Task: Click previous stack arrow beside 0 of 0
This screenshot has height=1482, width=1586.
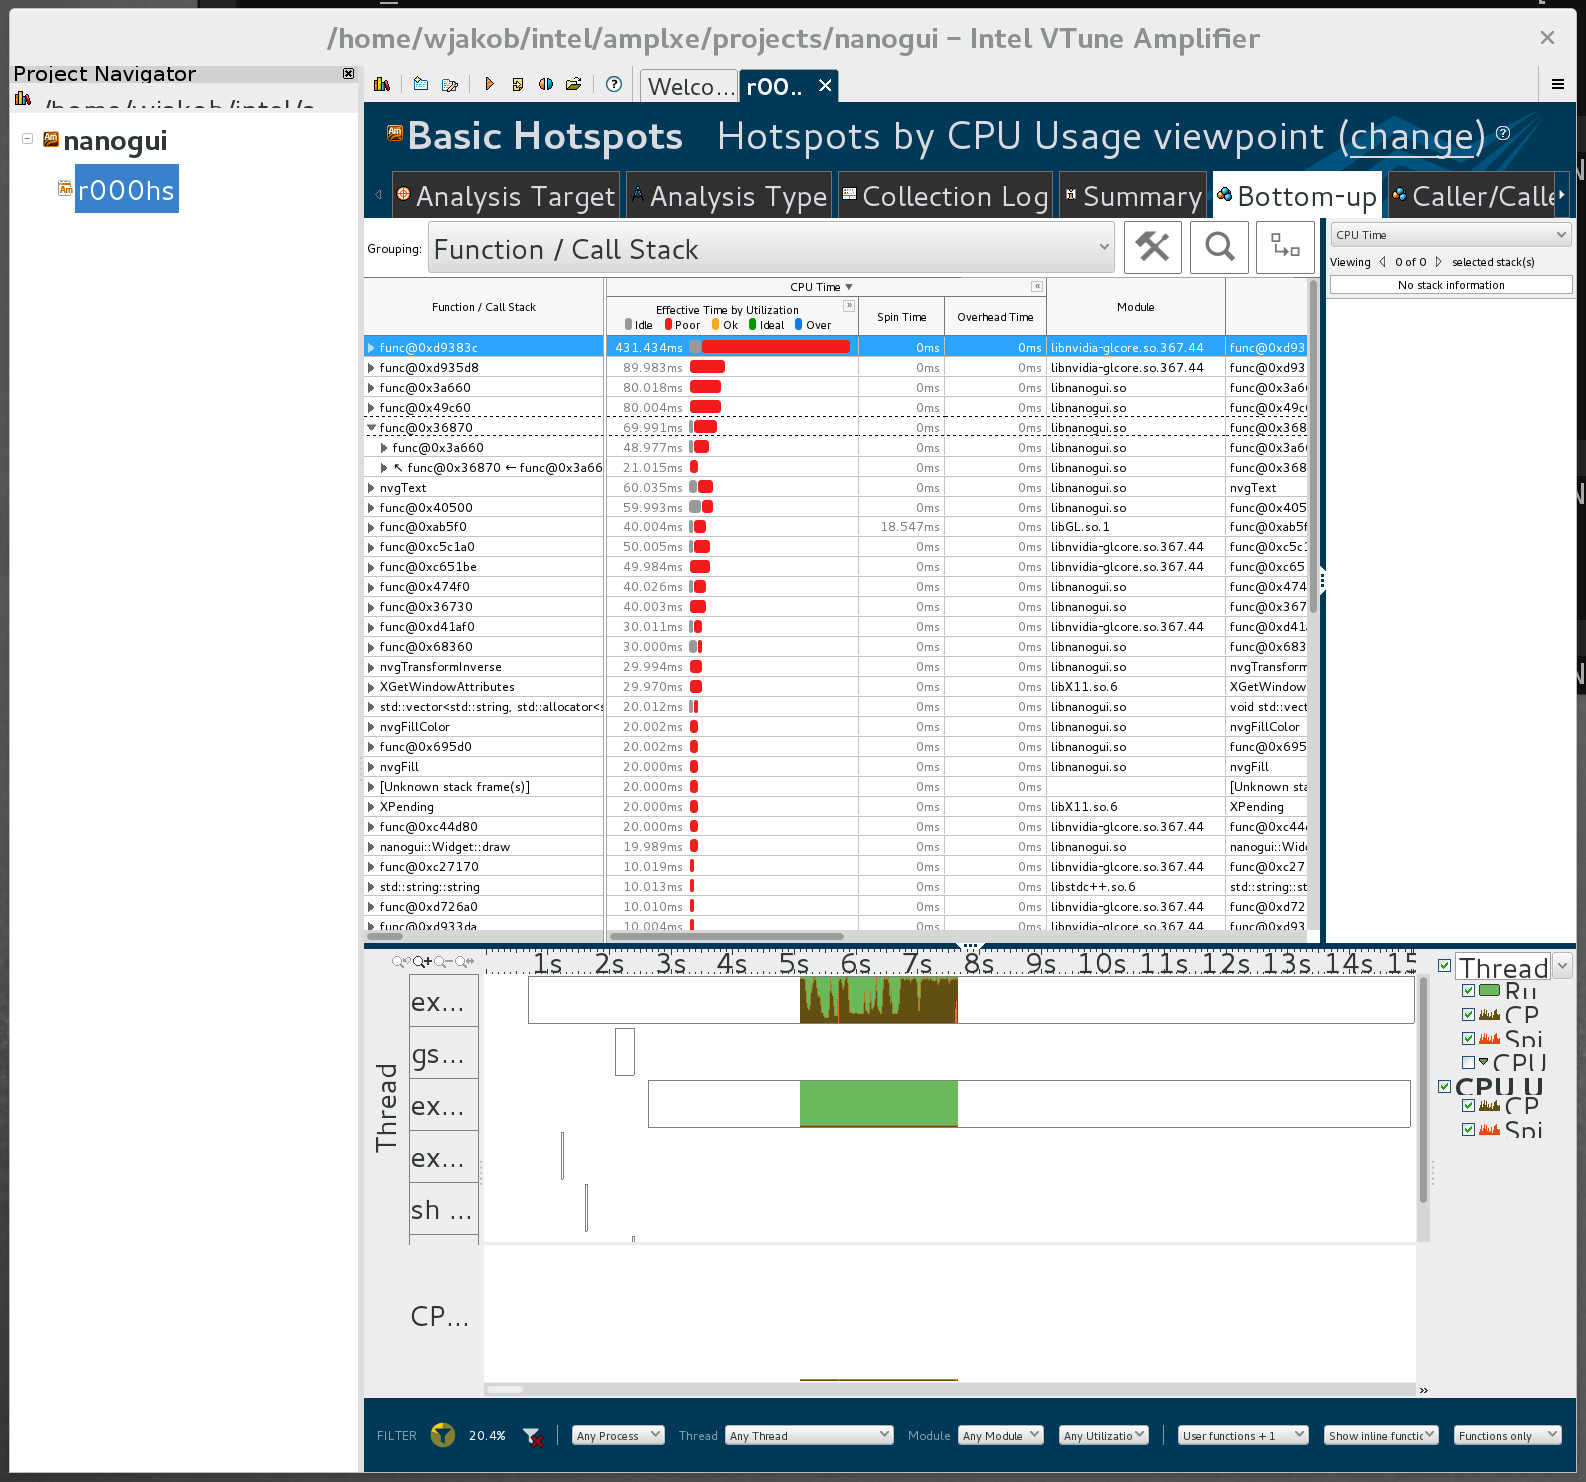Action: (x=1382, y=262)
